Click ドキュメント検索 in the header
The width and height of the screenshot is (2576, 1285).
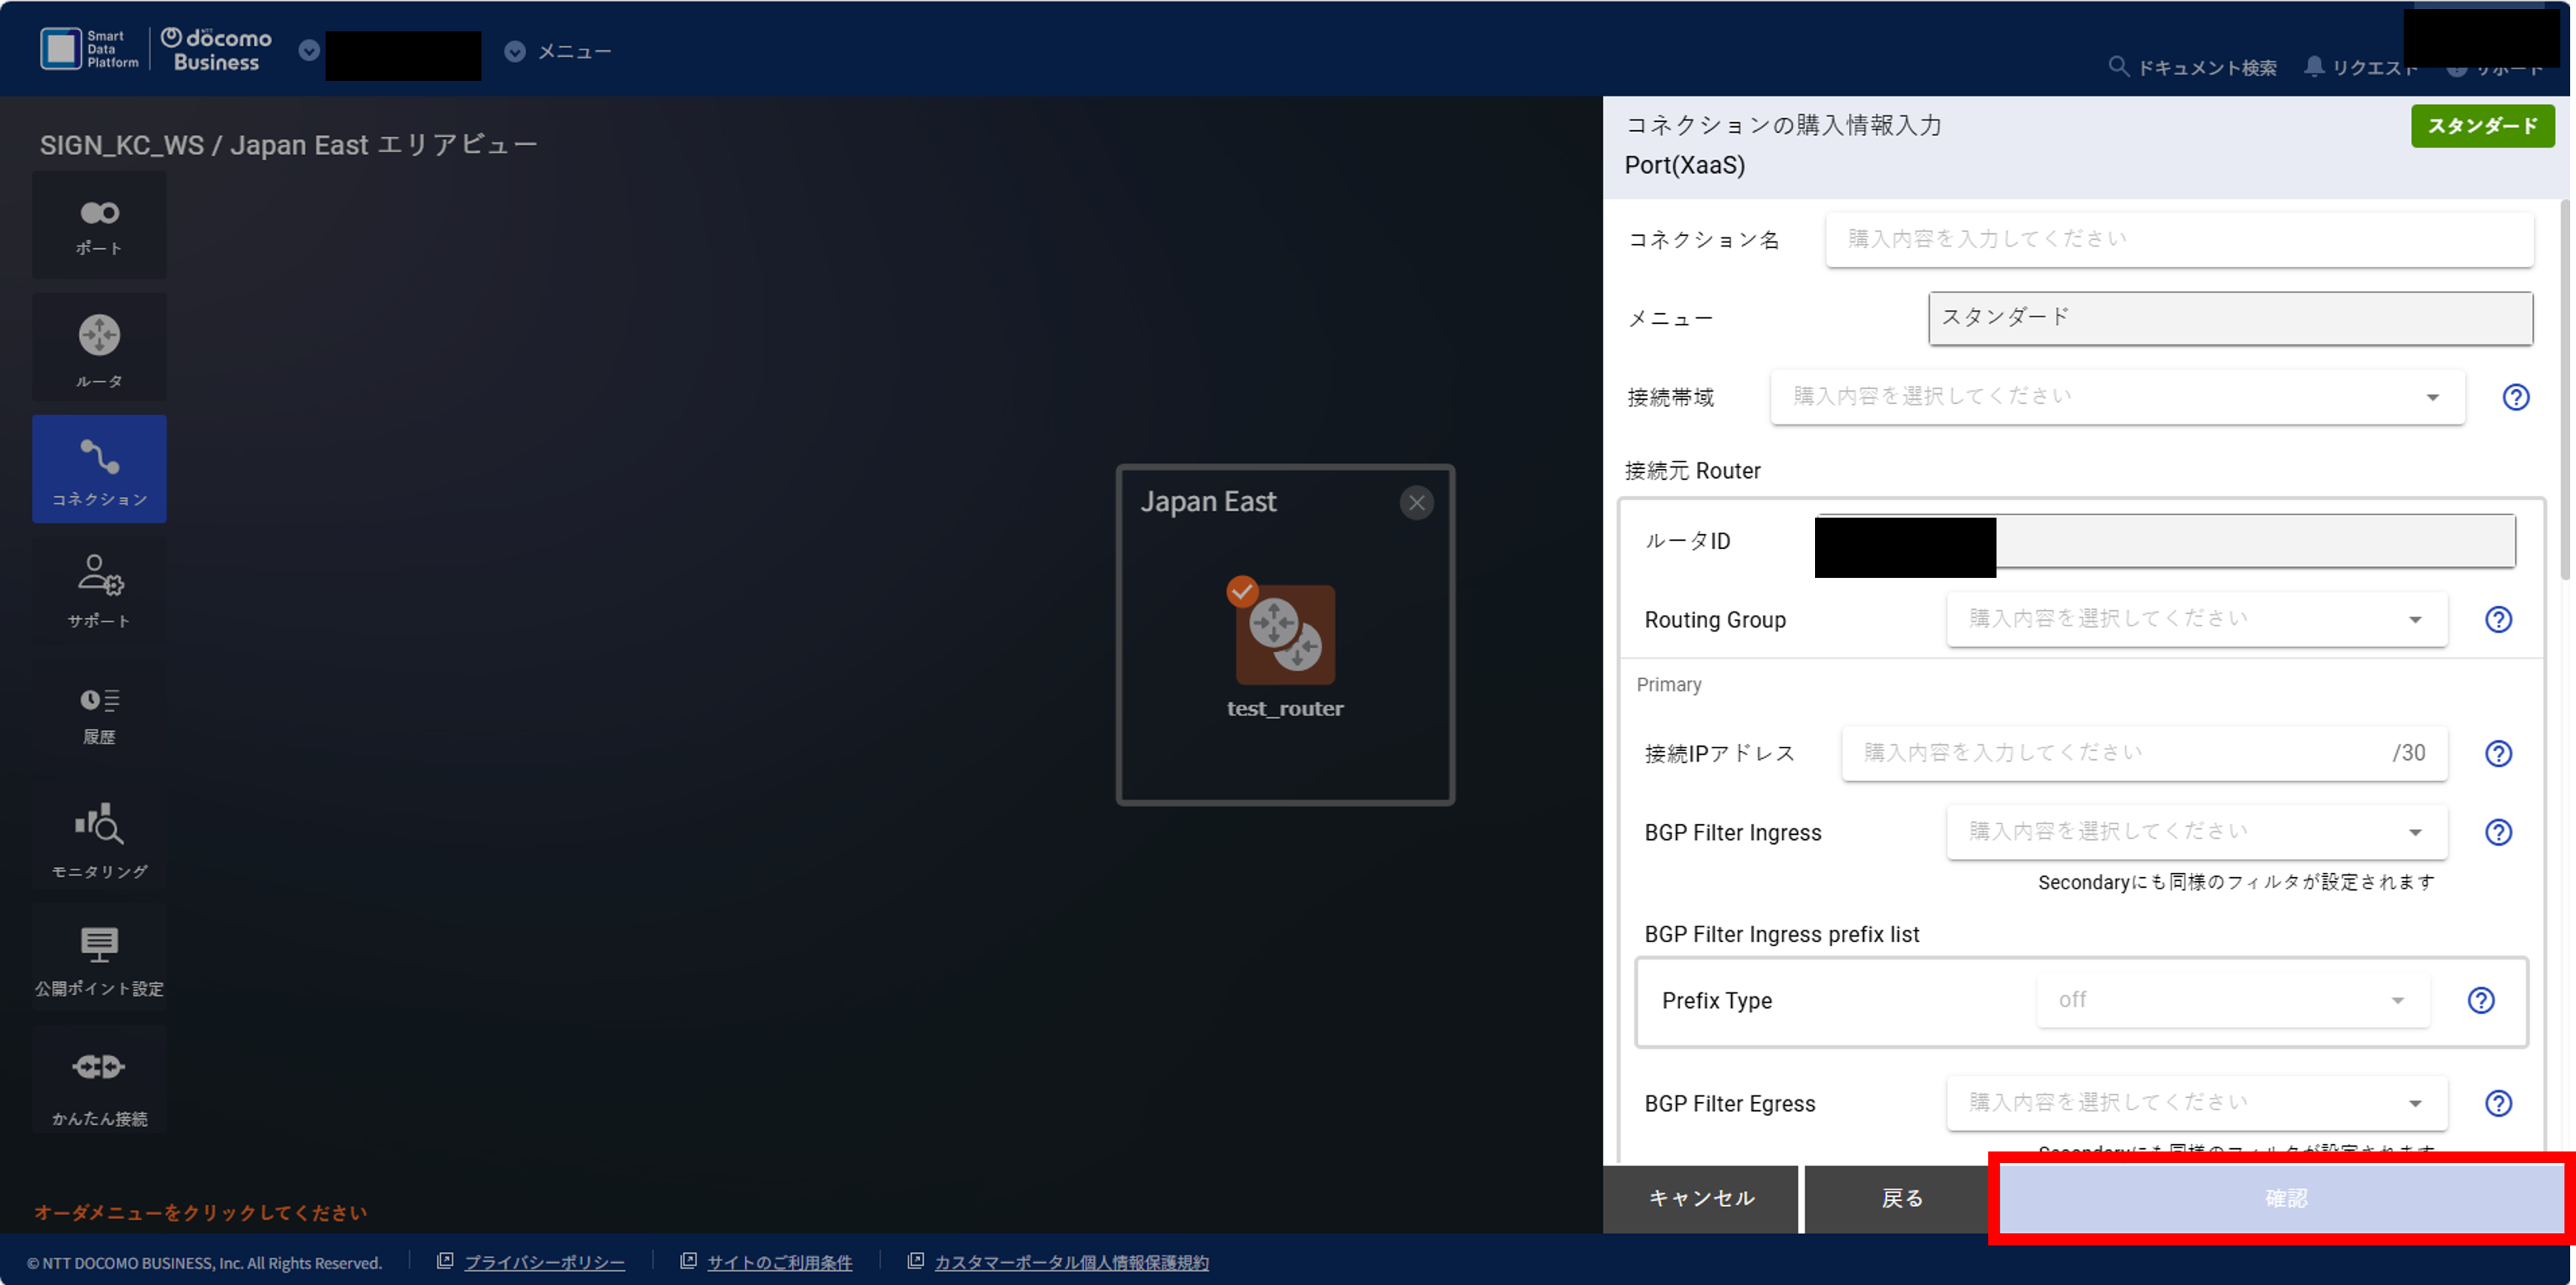2207,68
